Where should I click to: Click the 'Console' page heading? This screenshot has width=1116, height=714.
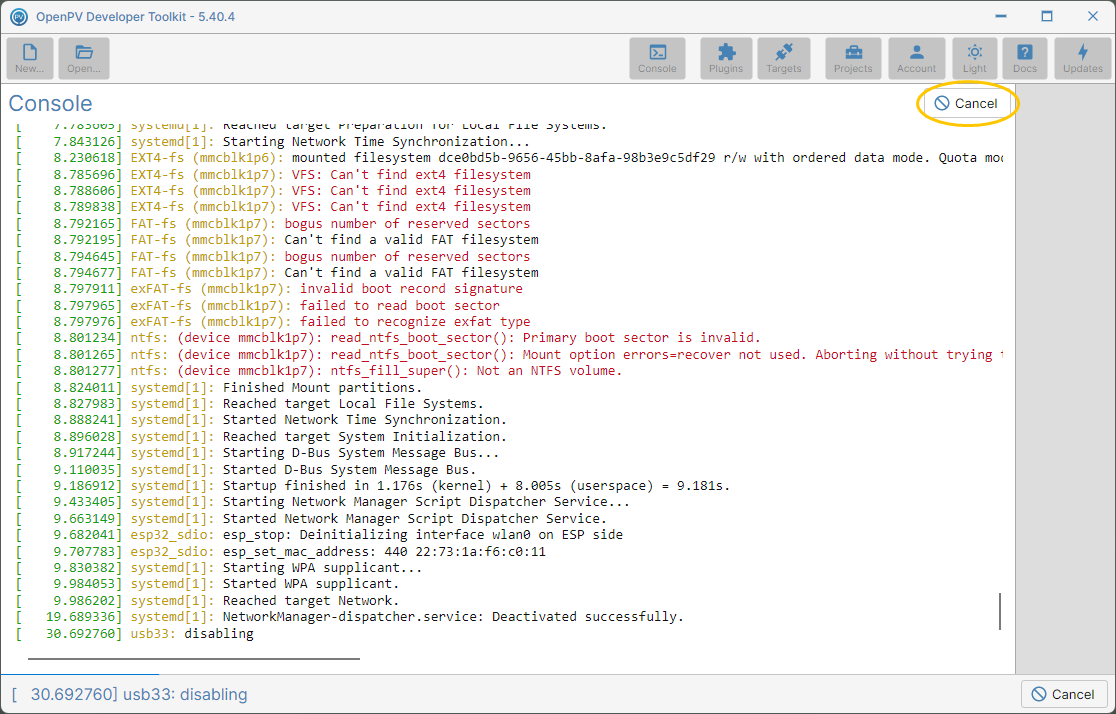(x=51, y=103)
